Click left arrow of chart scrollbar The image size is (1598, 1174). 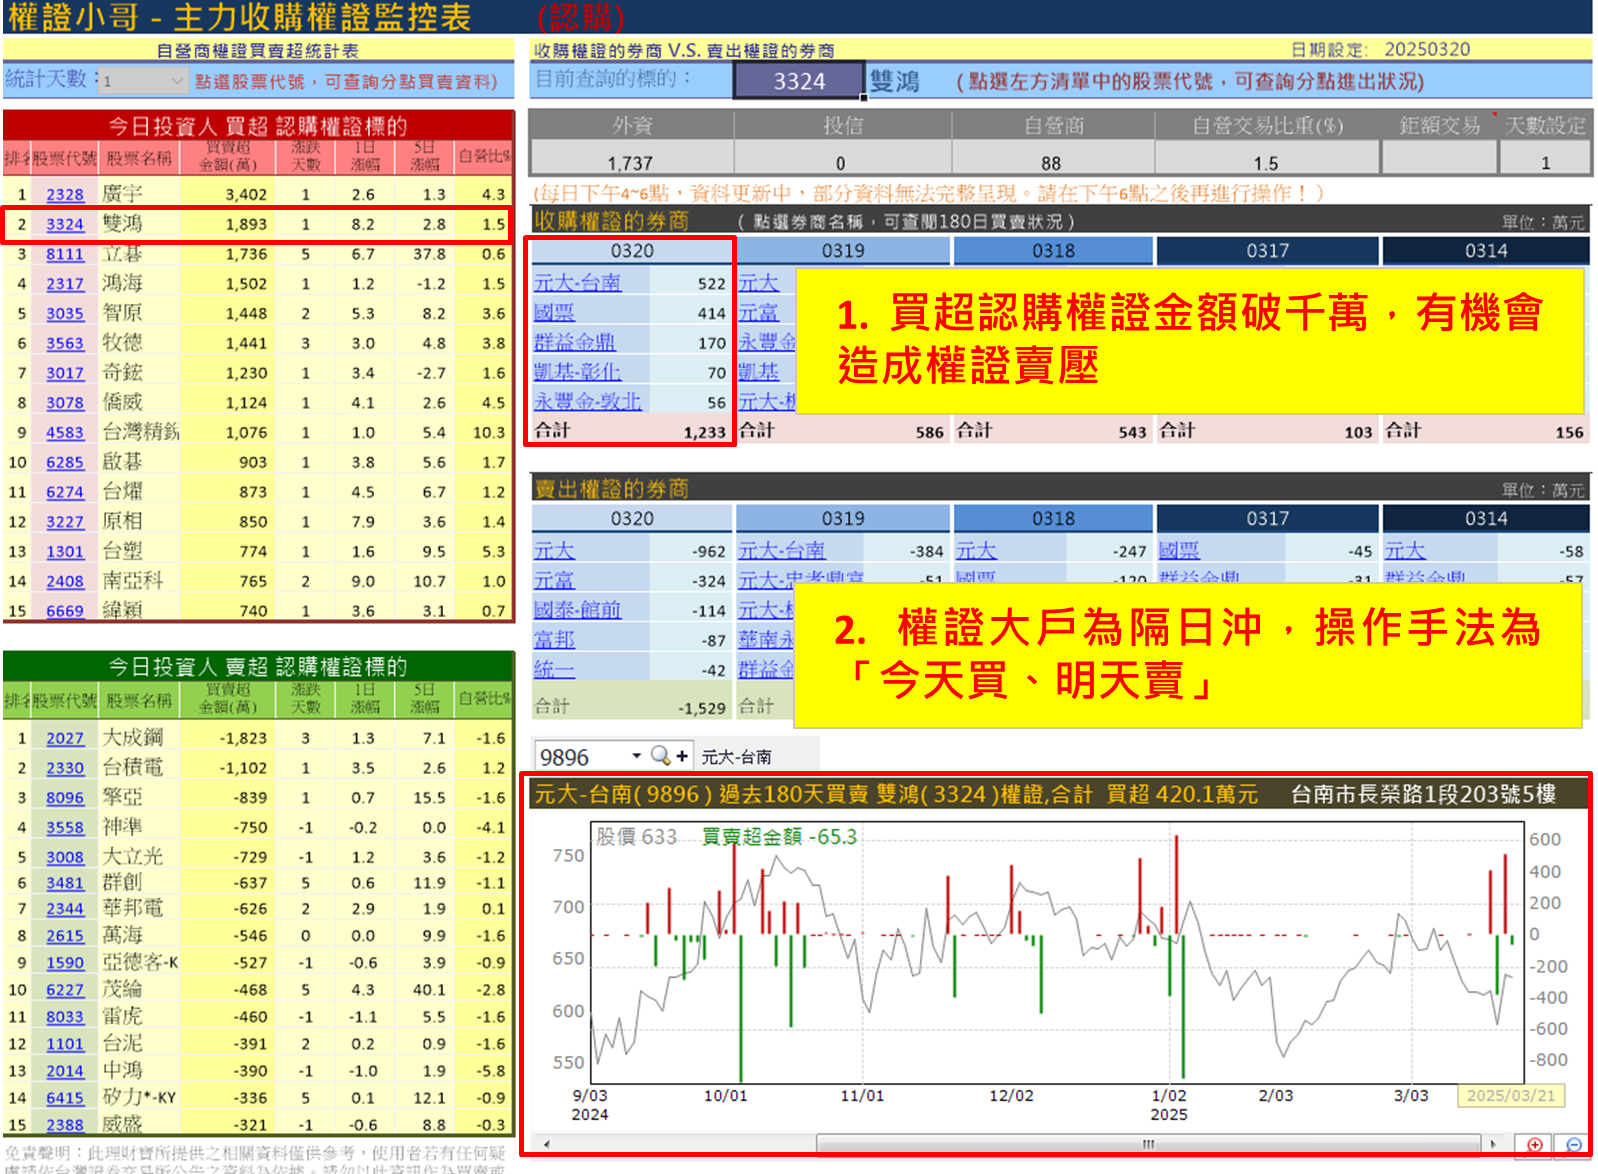click(546, 1144)
